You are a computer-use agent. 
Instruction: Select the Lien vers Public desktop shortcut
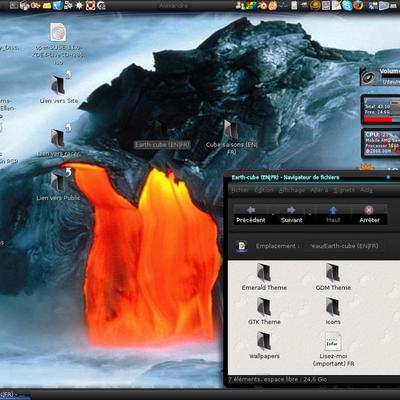59,185
